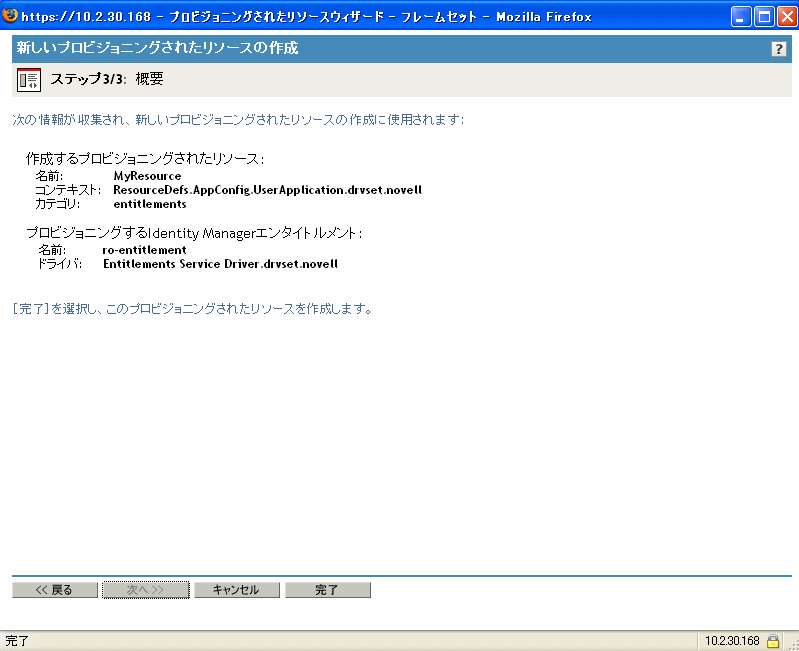Click the 作成するプロビジョニングされたリソース: section label
The width and height of the screenshot is (799, 651).
pyautogui.click(x=145, y=159)
